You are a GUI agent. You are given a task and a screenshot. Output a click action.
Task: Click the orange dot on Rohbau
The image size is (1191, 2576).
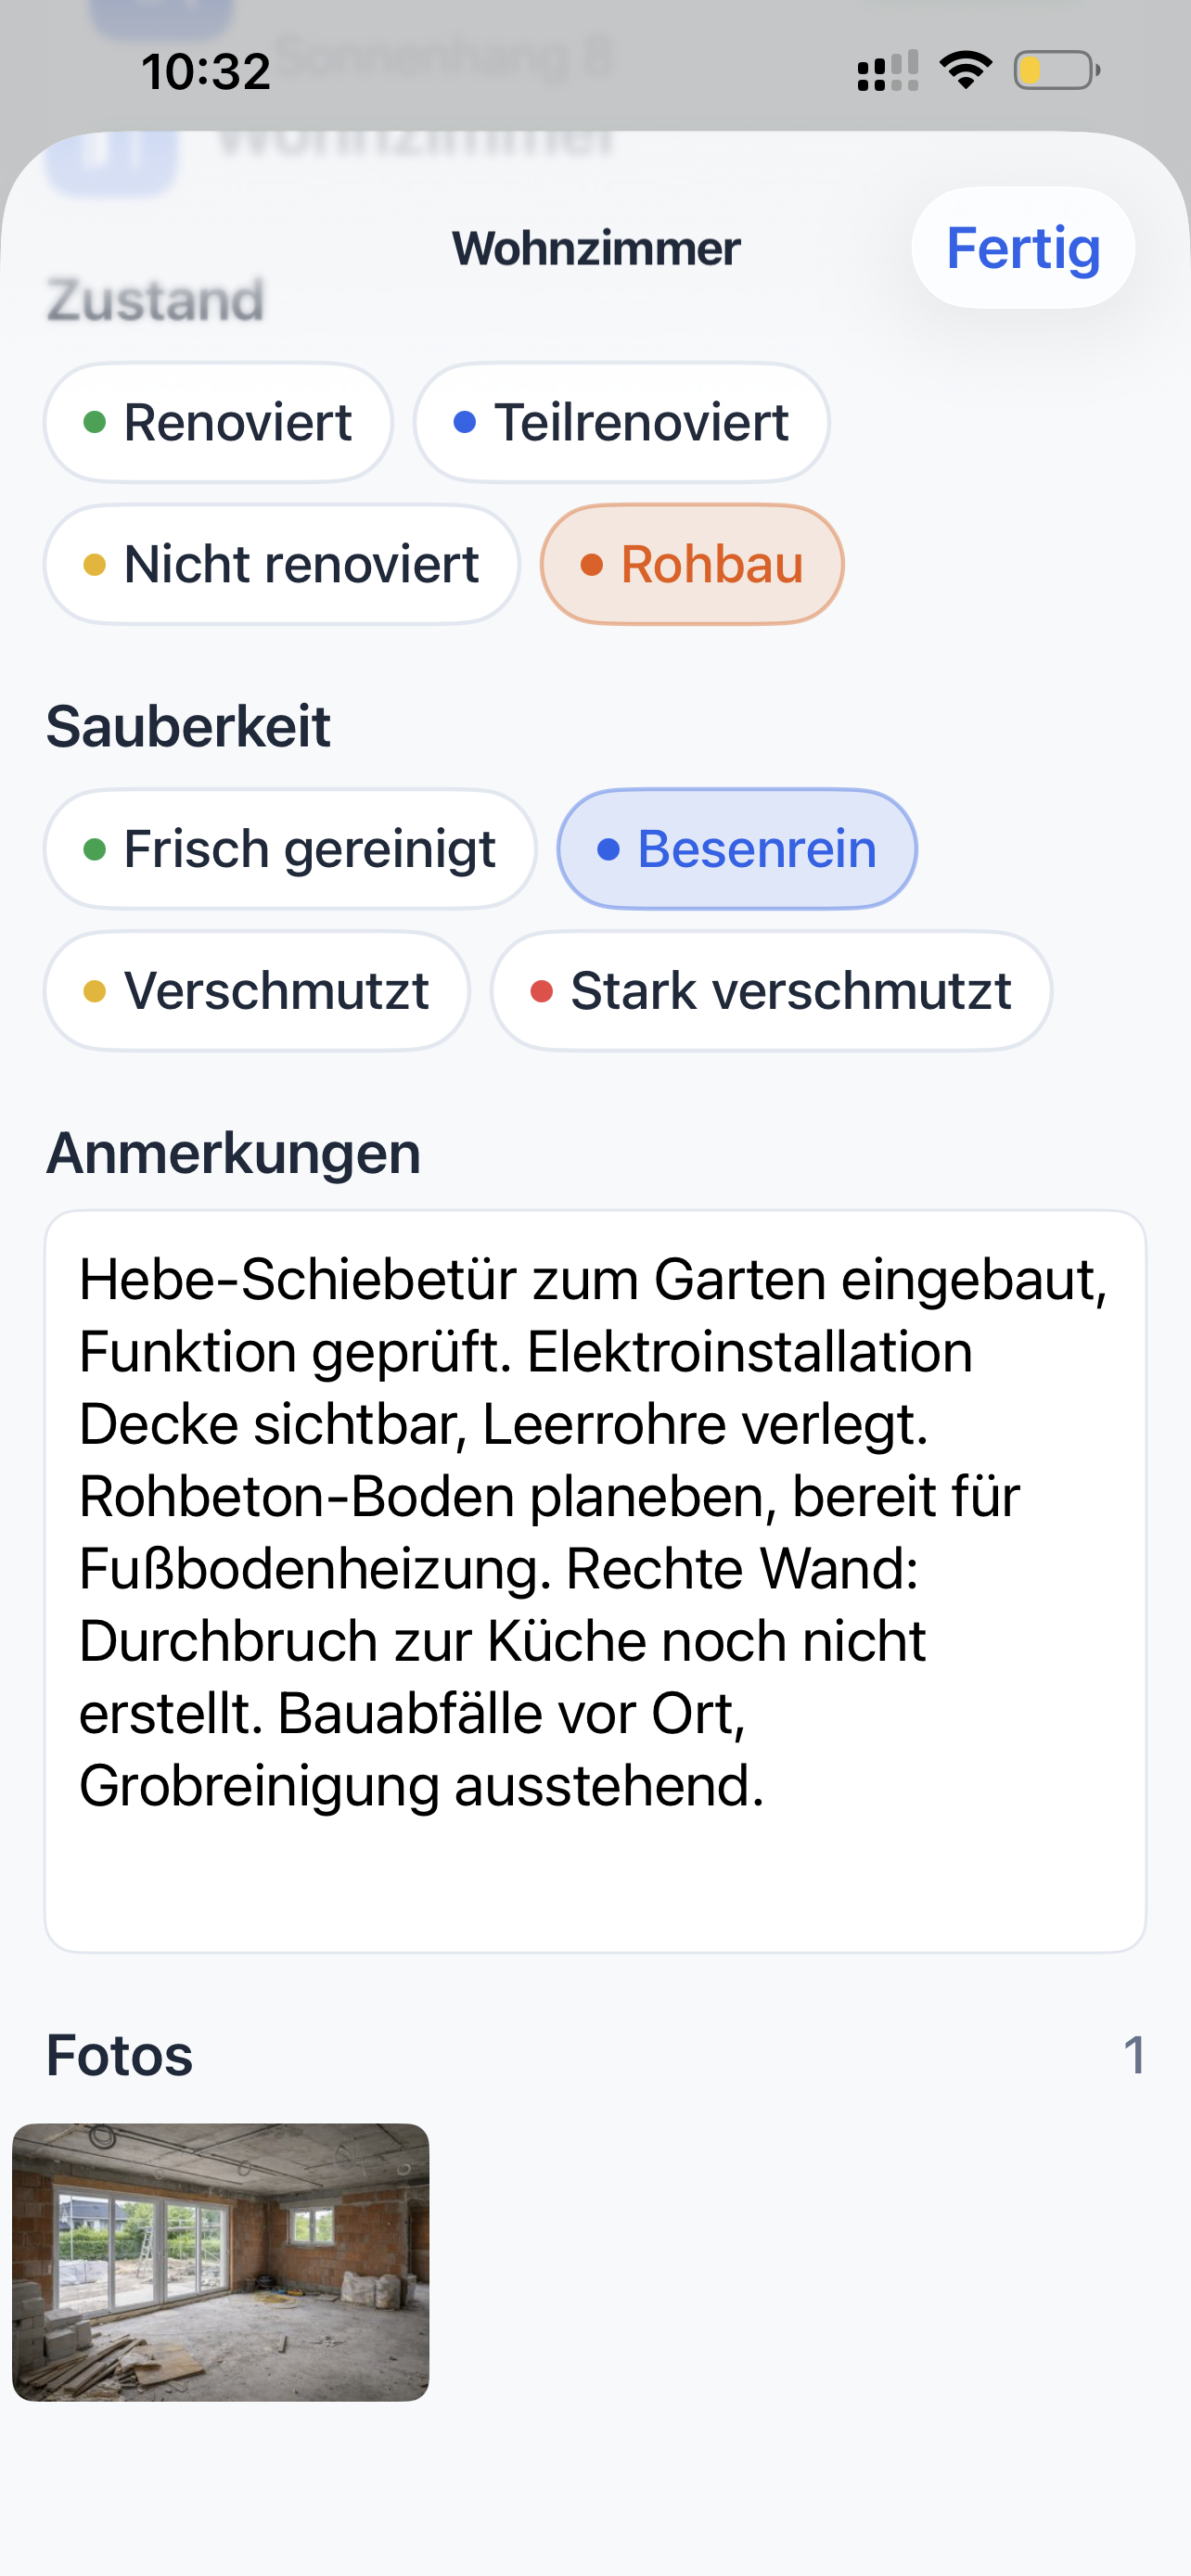[592, 564]
